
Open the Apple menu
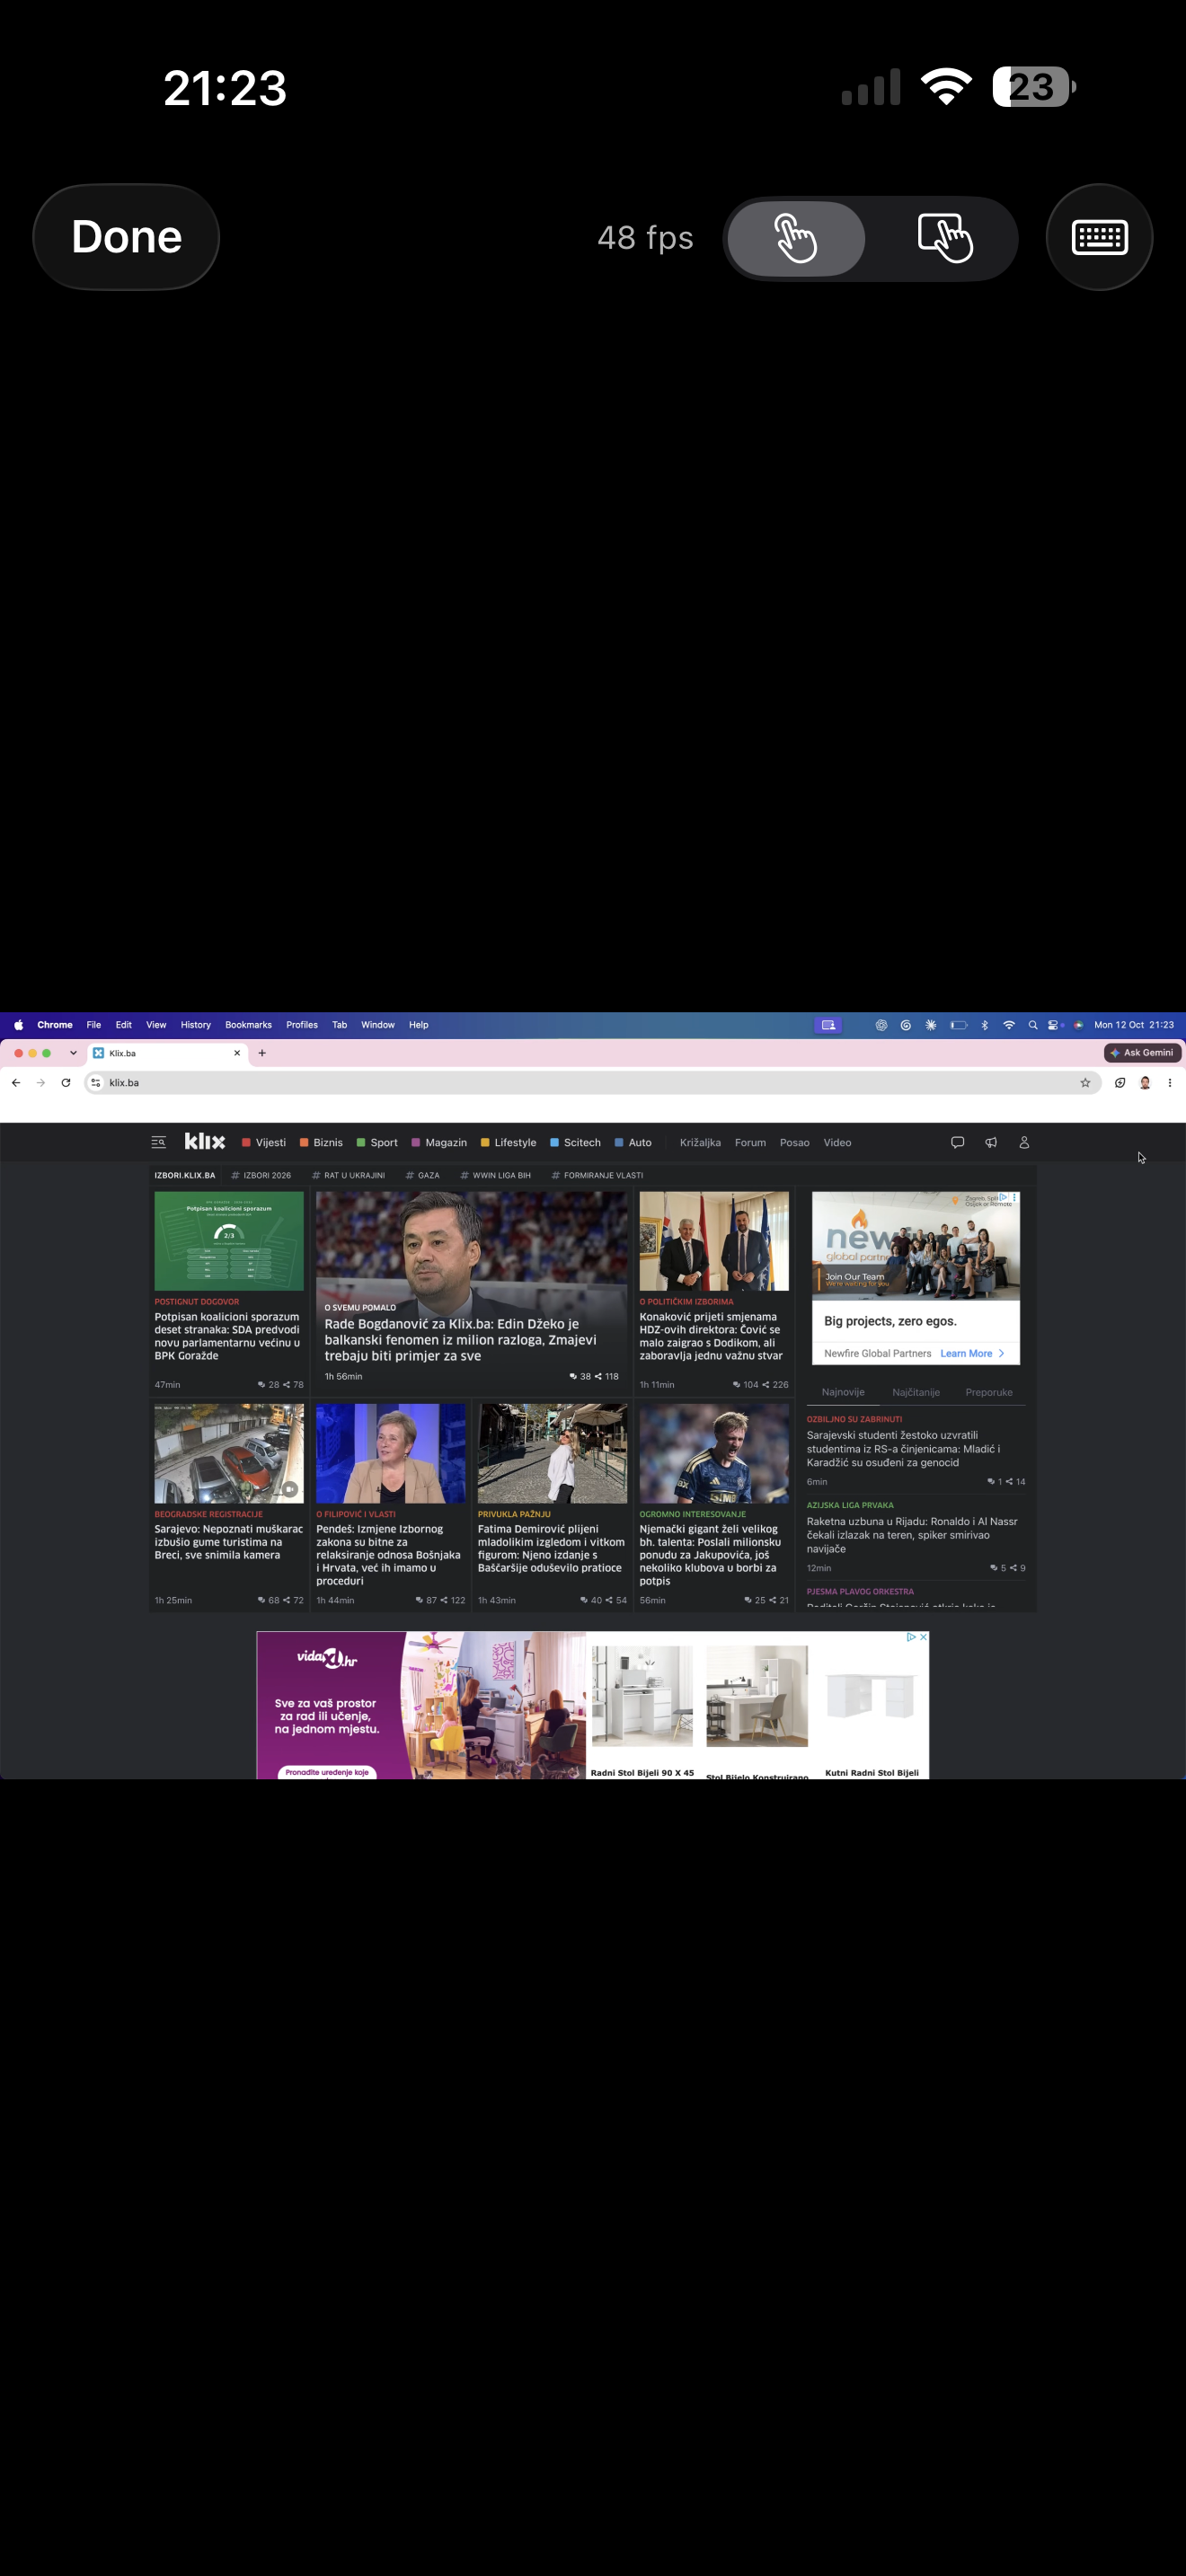point(19,1025)
